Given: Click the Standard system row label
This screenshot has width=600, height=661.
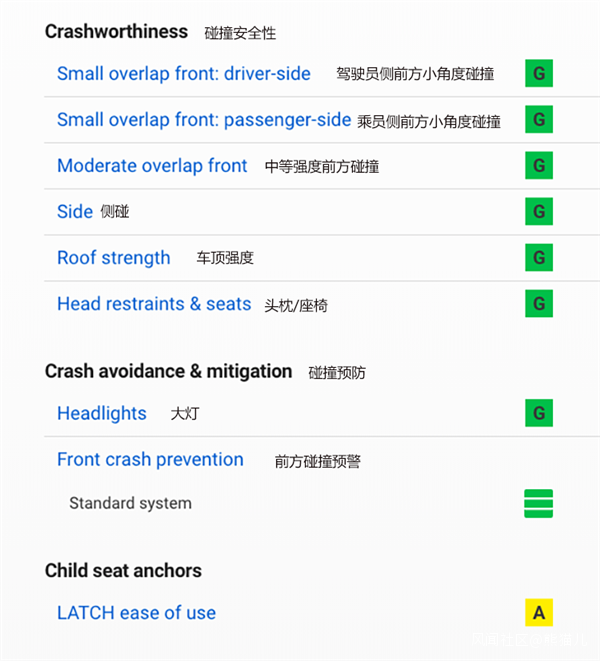Looking at the screenshot, I should [130, 503].
